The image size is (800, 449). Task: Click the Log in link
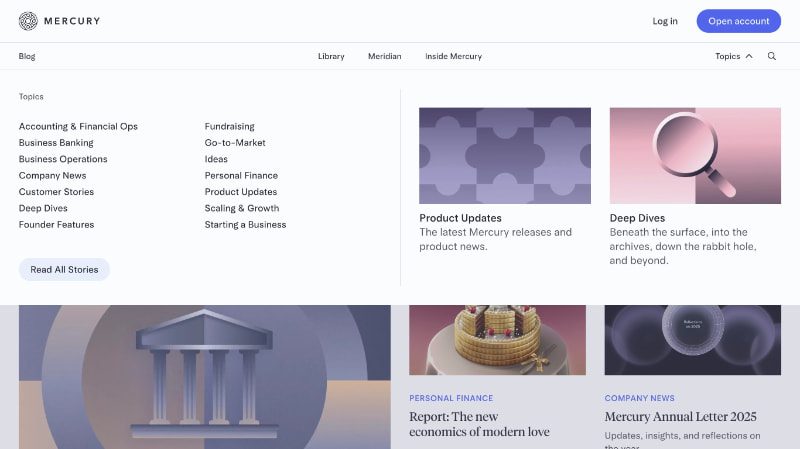click(x=665, y=21)
